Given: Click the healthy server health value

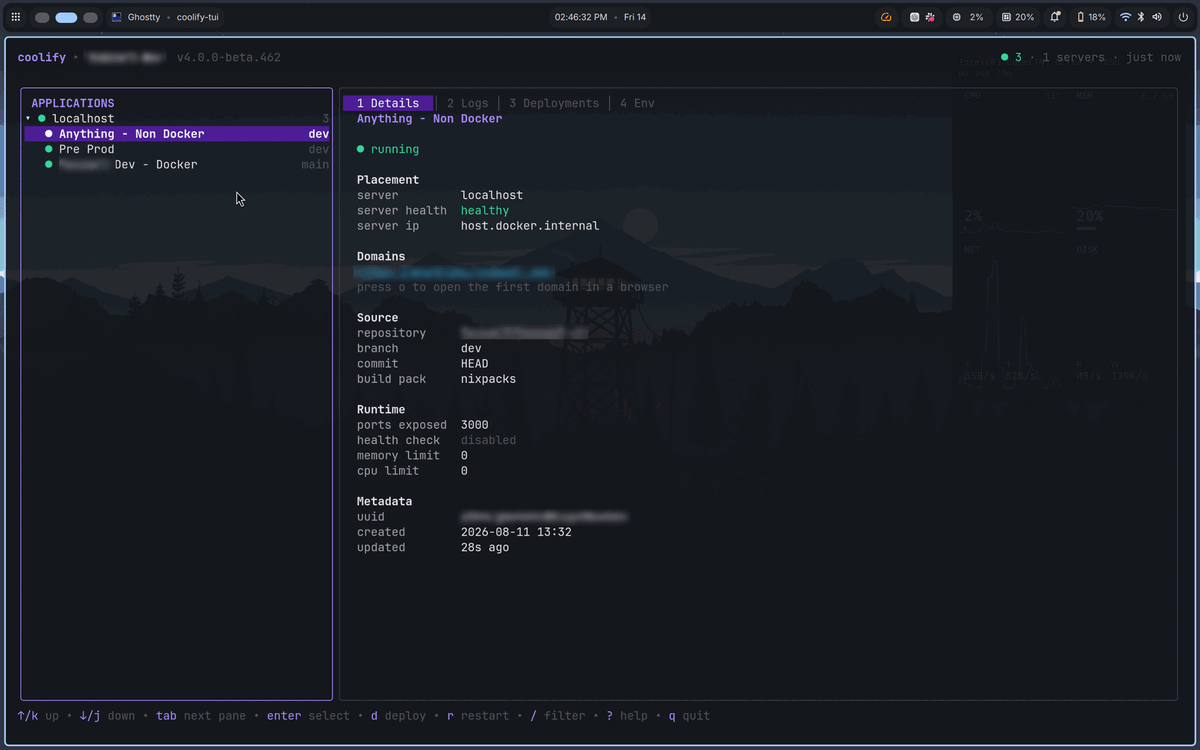Looking at the screenshot, I should point(485,211).
